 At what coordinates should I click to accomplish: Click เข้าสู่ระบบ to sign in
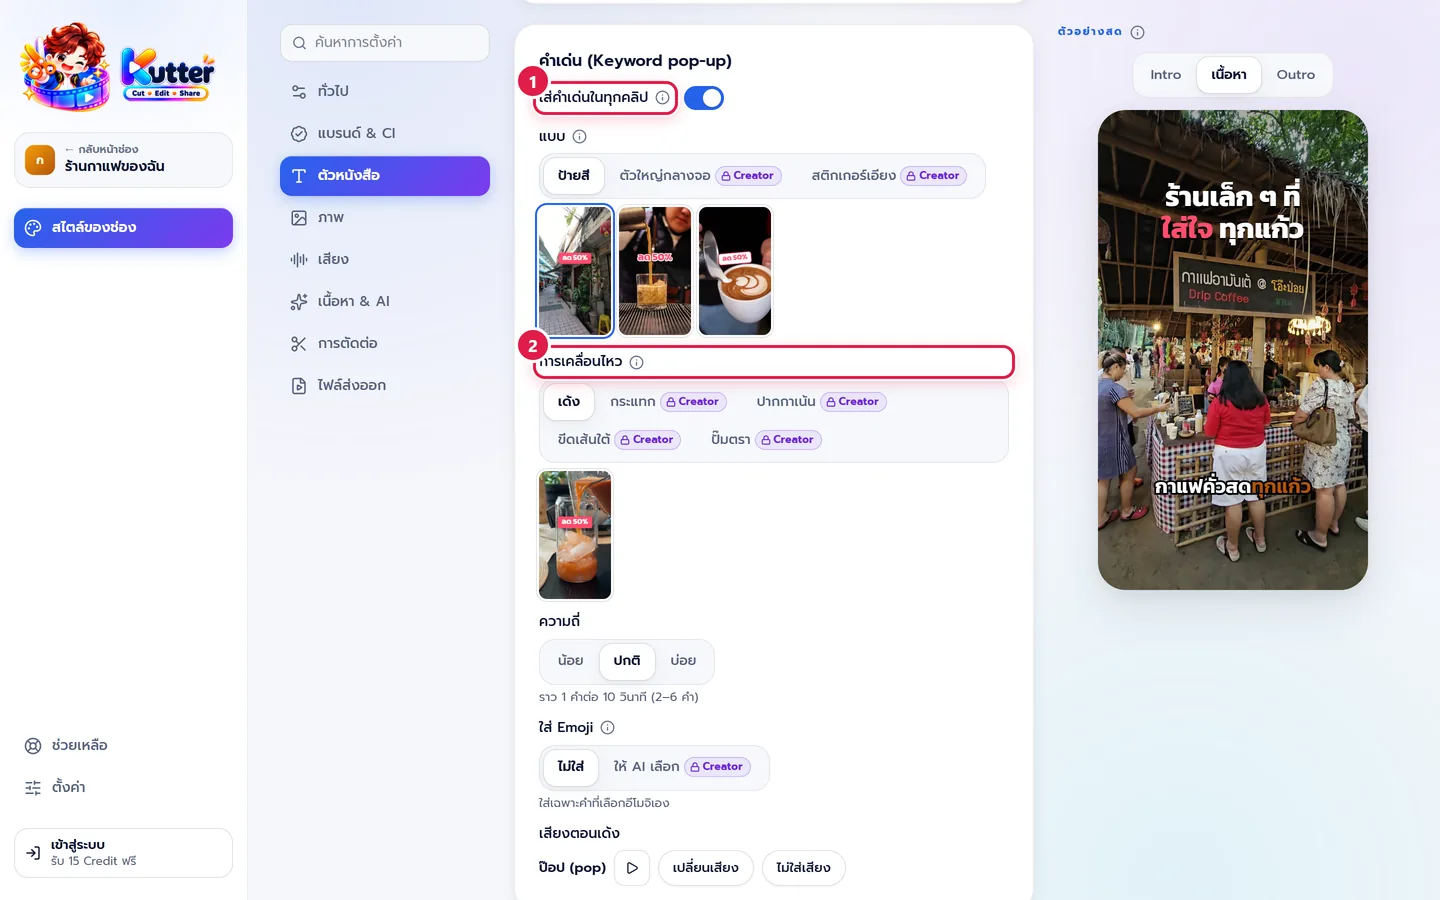pos(123,853)
